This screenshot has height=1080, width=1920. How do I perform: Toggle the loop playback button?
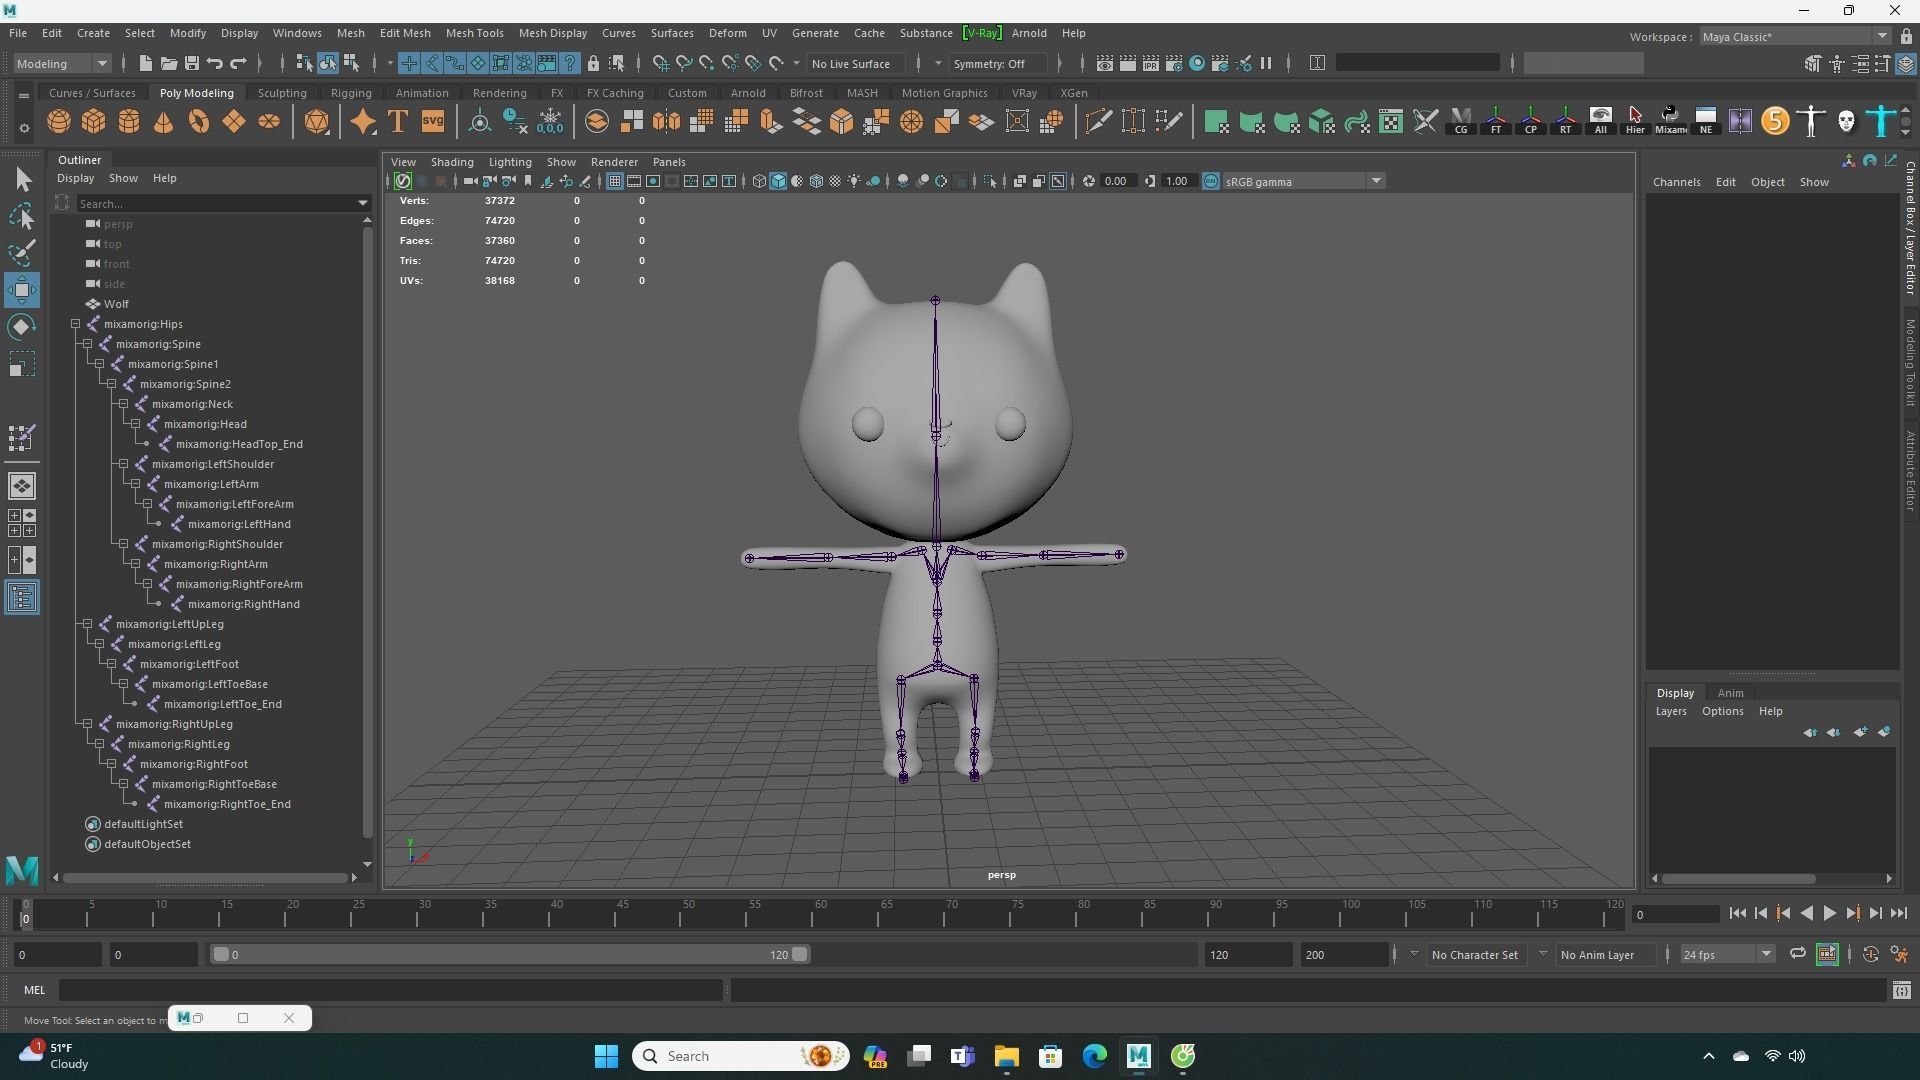(1797, 954)
